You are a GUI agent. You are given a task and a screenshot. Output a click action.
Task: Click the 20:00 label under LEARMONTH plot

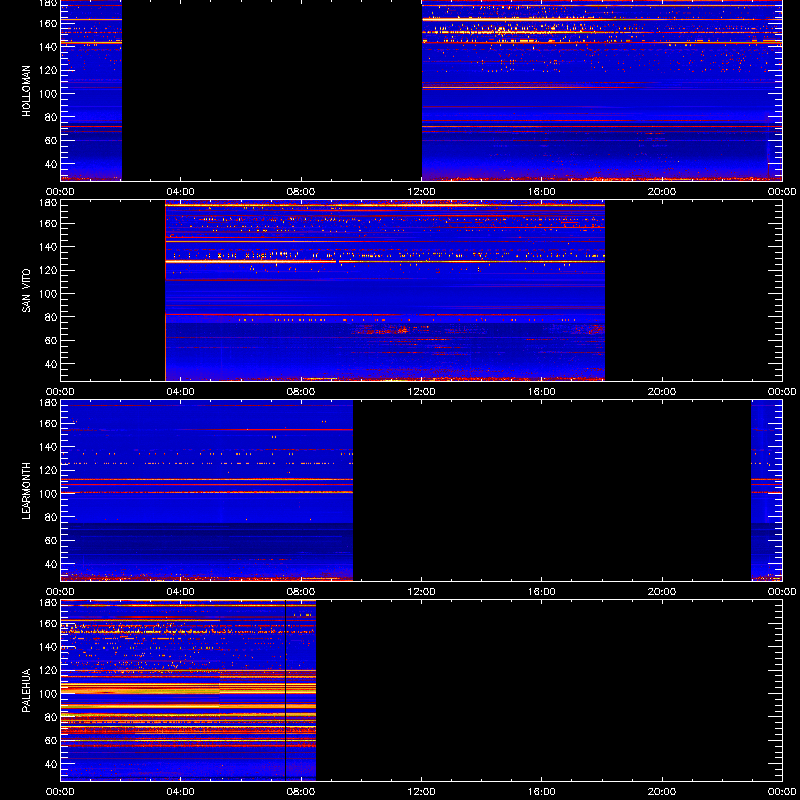point(662,592)
